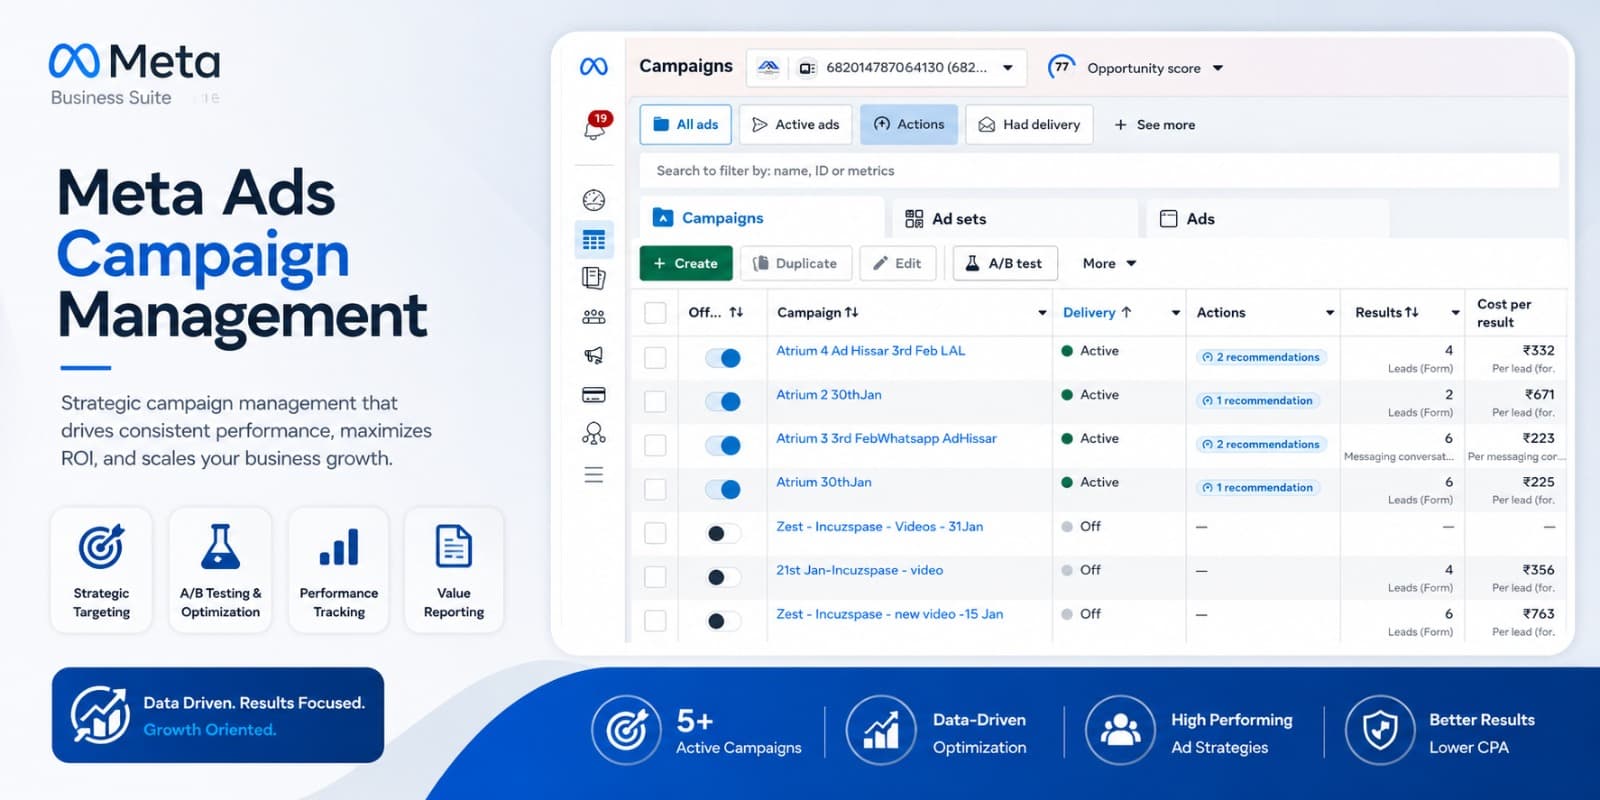Click the High Performing people icon
The image size is (1600, 800).
[x=1120, y=730]
